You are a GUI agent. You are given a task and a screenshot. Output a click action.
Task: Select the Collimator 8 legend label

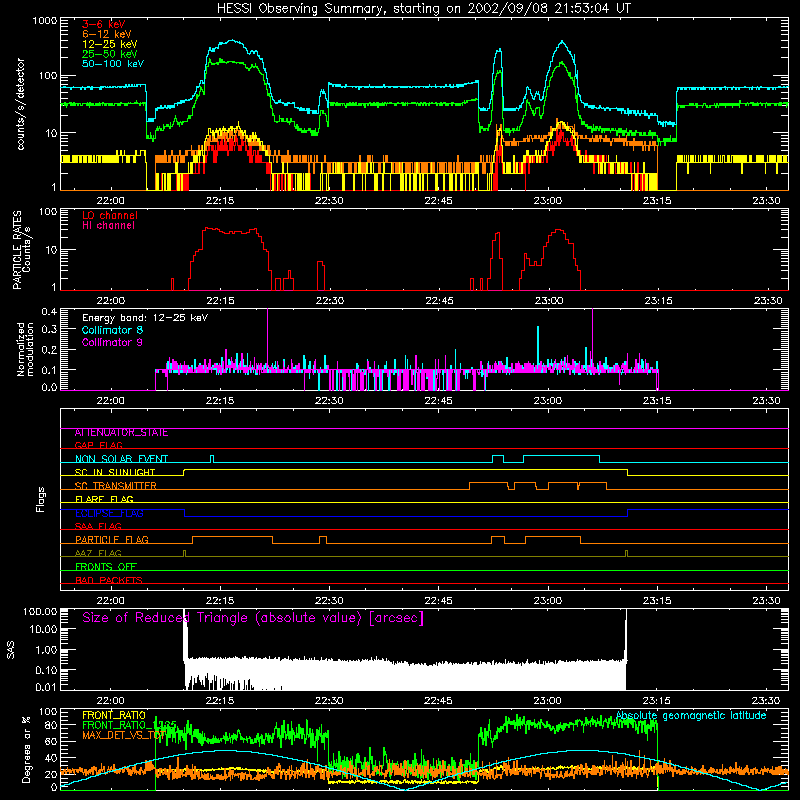[x=112, y=330]
